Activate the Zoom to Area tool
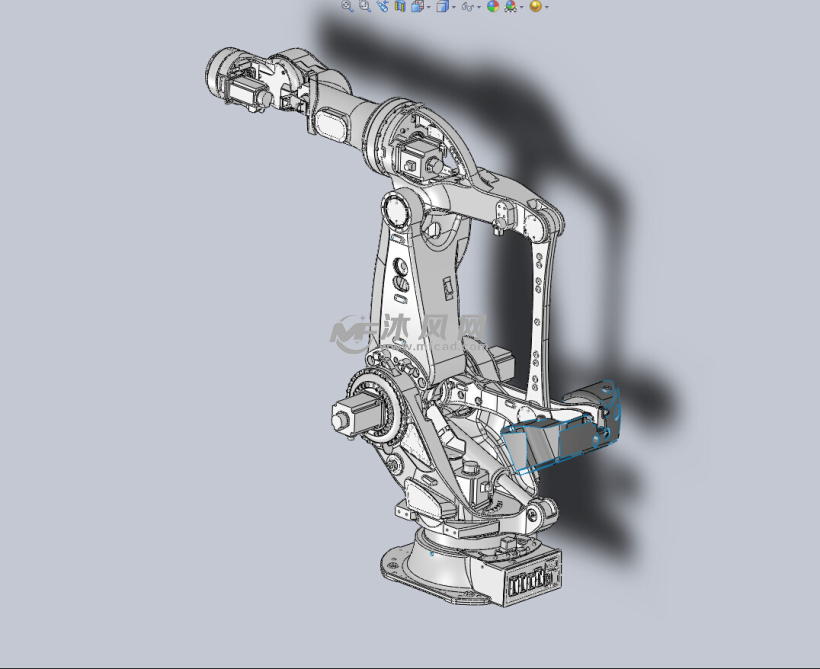 point(364,8)
